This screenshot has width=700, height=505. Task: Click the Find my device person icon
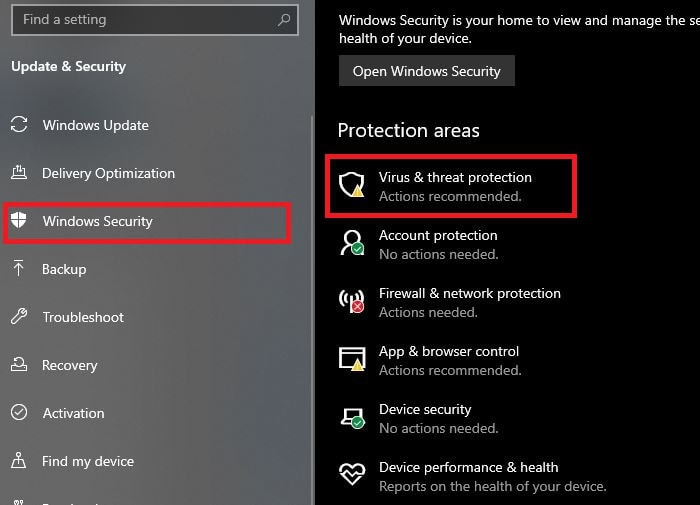pos(19,461)
